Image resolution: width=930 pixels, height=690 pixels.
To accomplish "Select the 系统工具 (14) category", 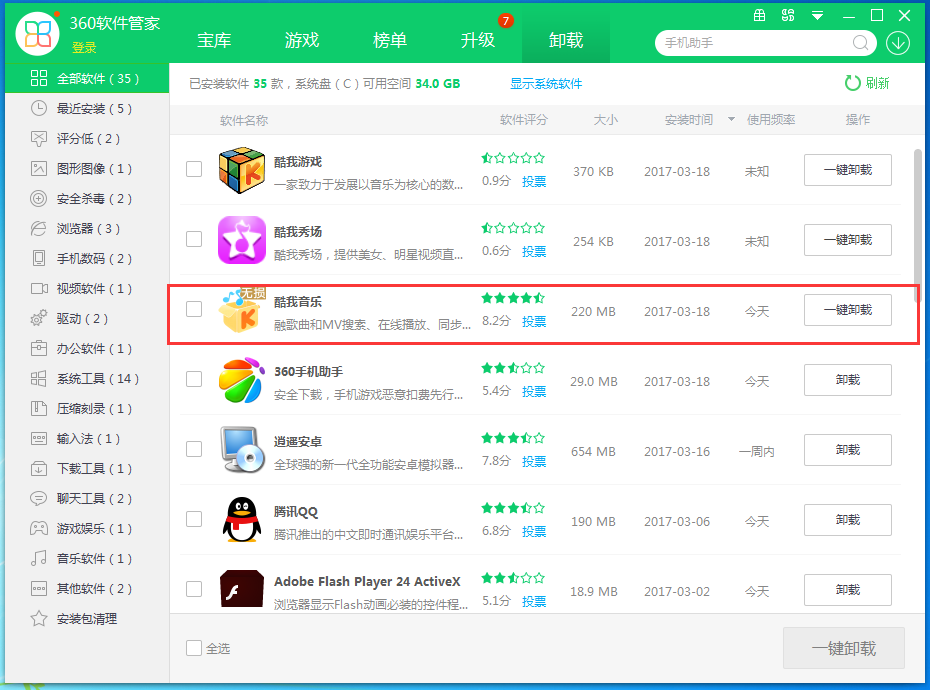I will coord(87,379).
